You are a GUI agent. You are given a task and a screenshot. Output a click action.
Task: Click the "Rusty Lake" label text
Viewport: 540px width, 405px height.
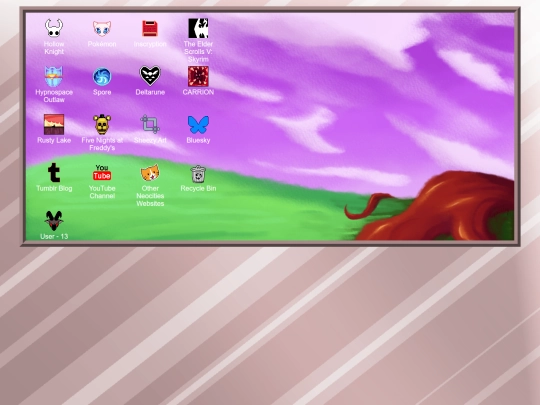tap(54, 140)
